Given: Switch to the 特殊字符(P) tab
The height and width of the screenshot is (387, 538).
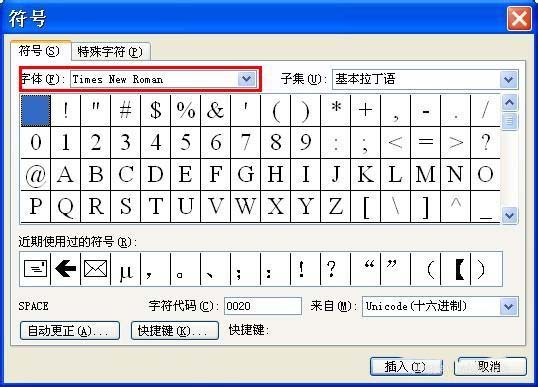Looking at the screenshot, I should [x=110, y=52].
